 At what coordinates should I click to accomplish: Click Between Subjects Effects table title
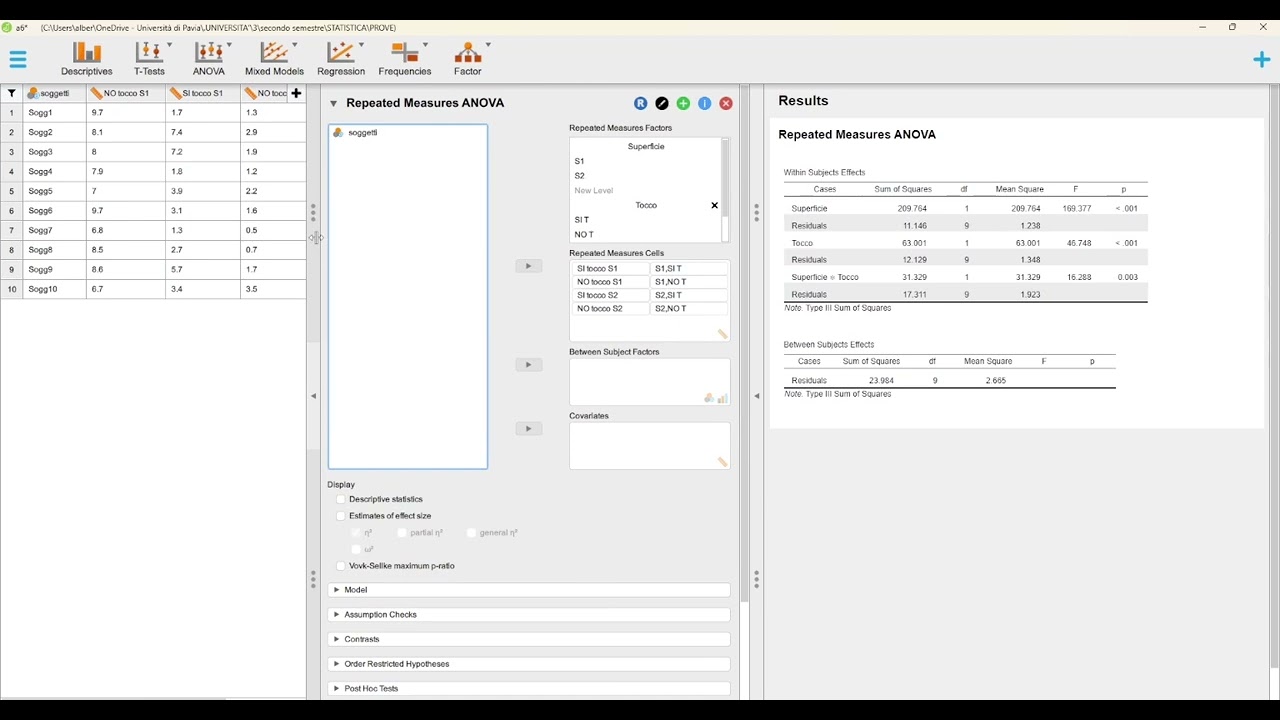point(829,344)
